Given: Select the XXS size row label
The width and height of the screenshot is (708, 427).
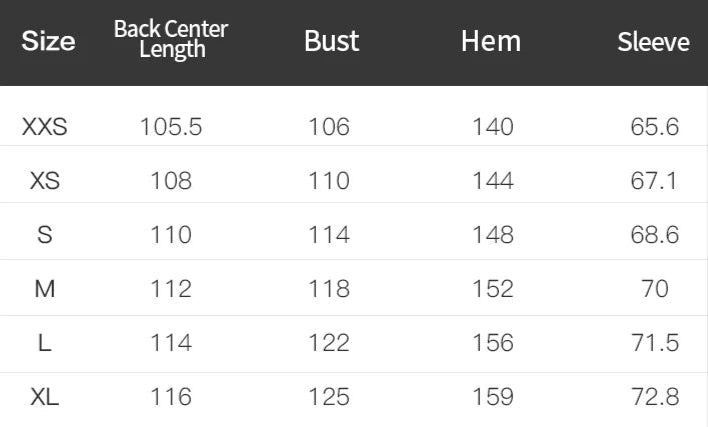Looking at the screenshot, I should click(45, 127).
